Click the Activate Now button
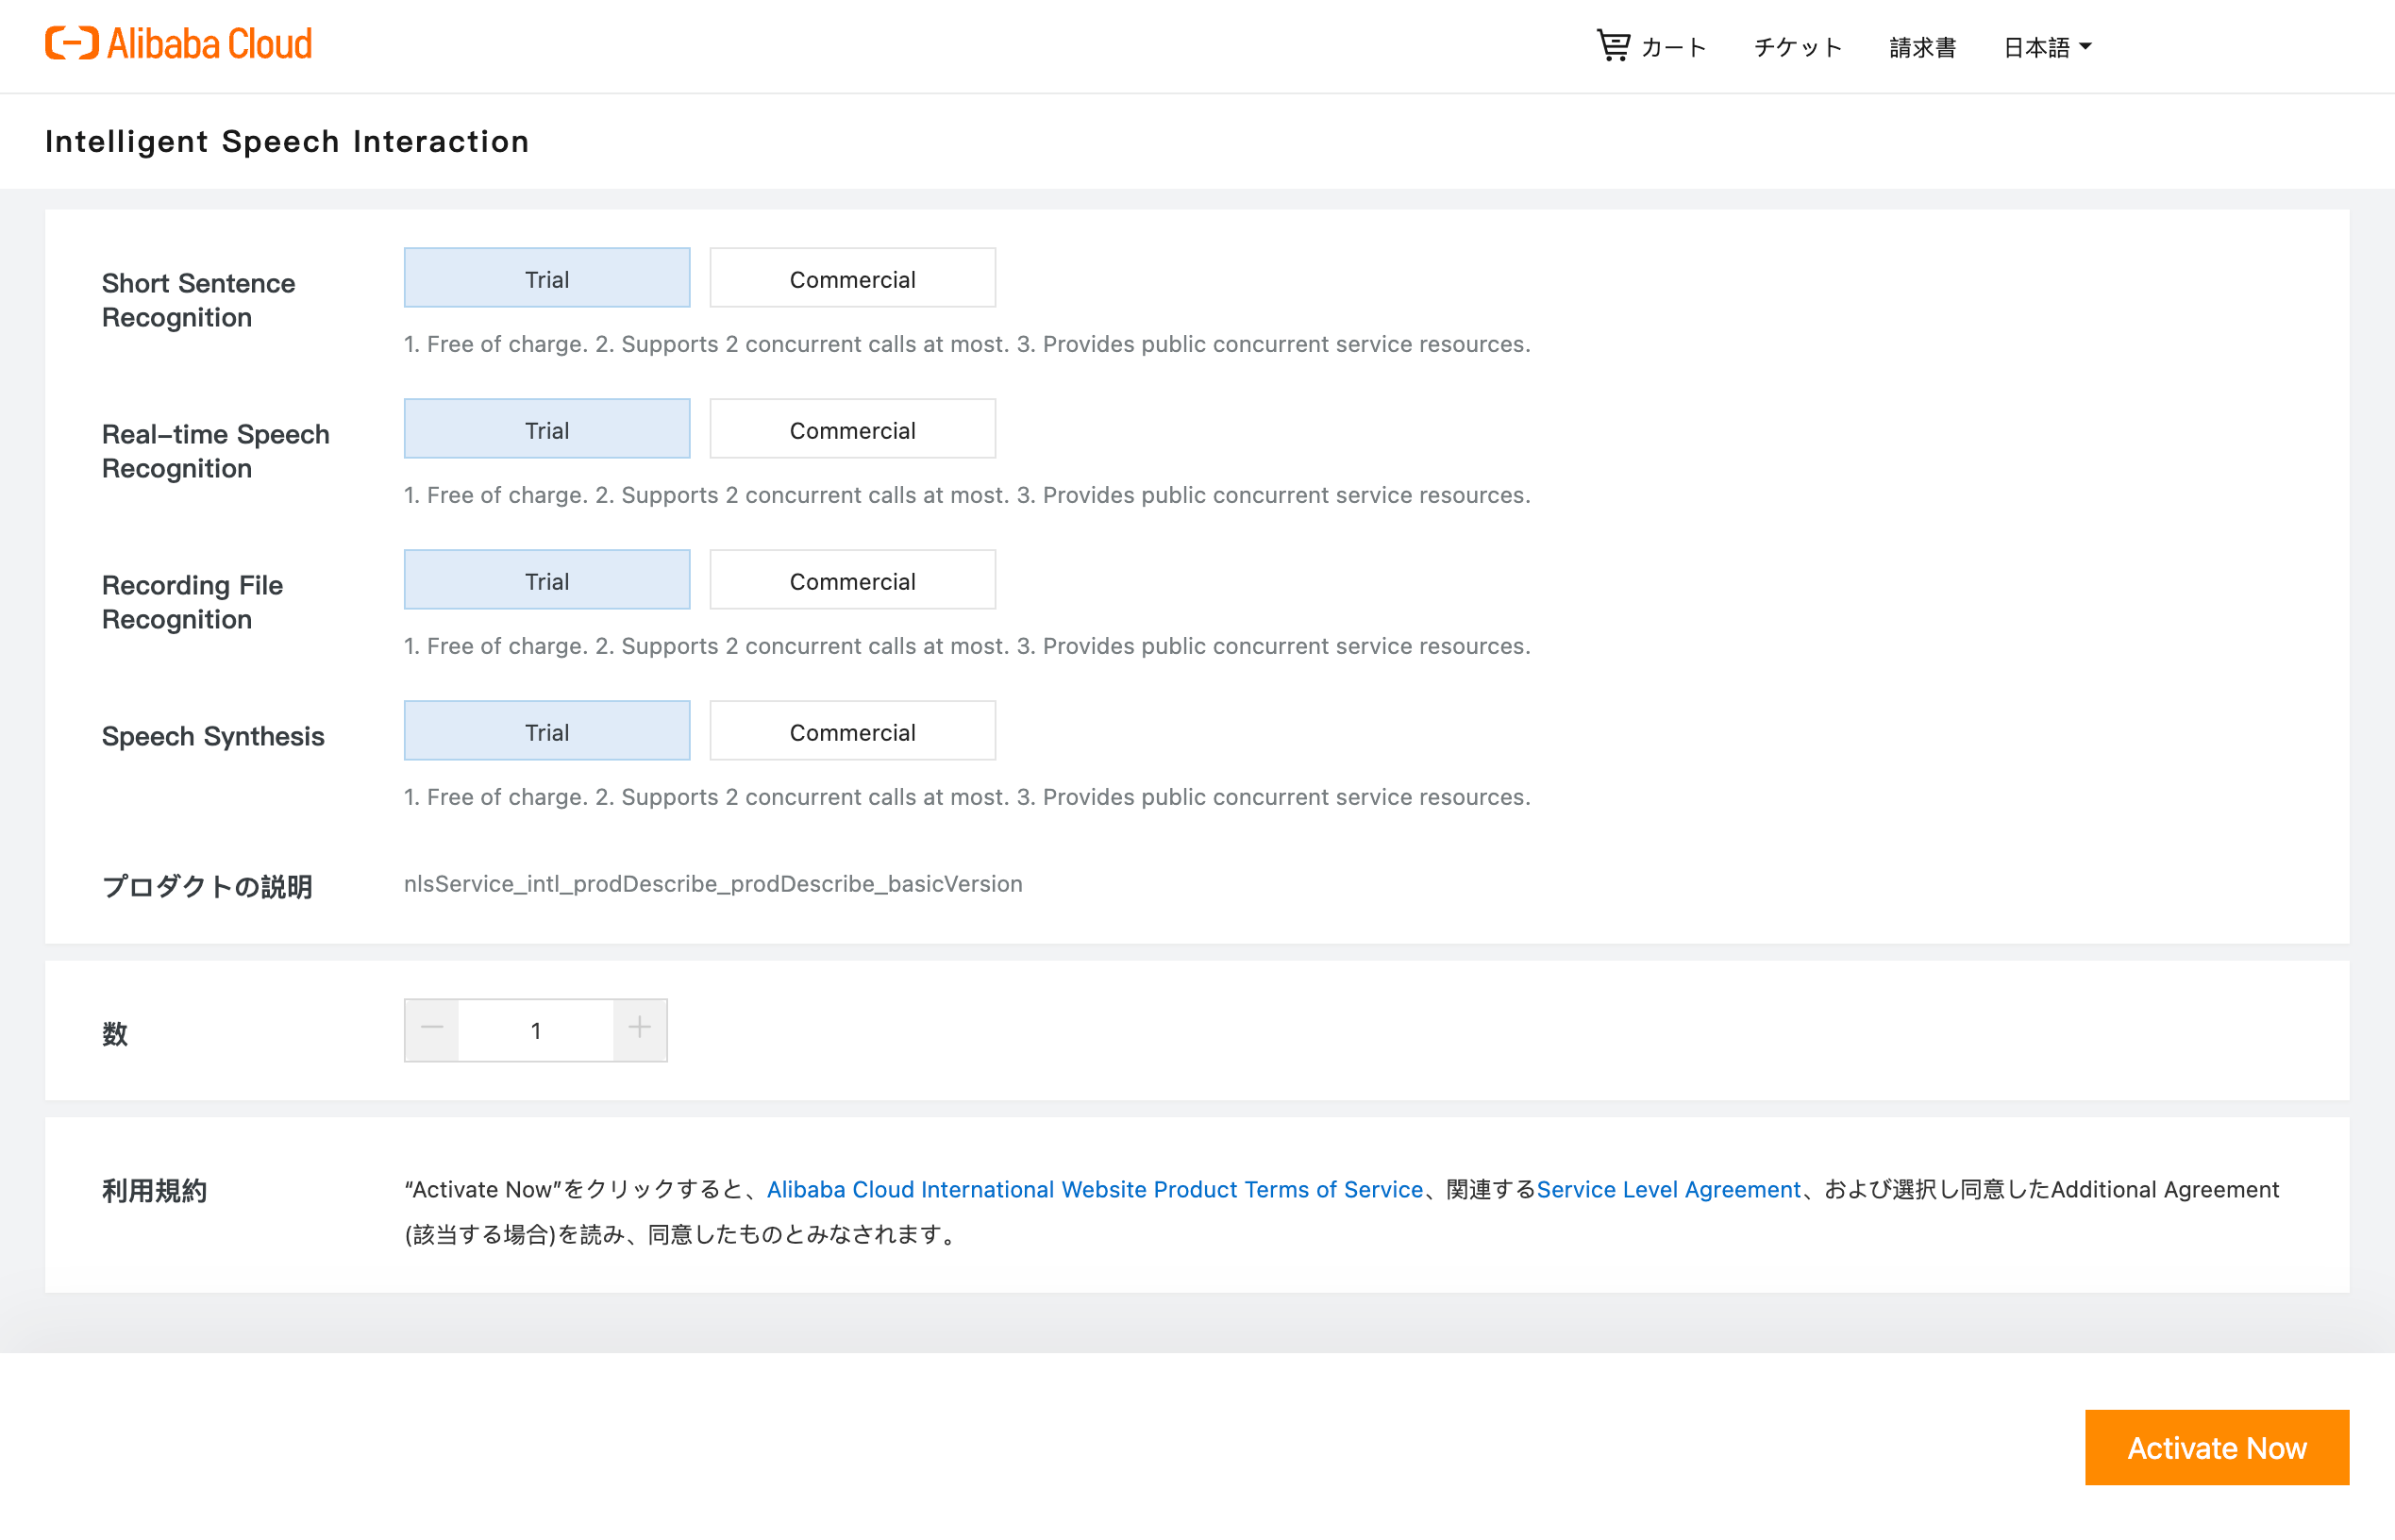This screenshot has width=2395, height=1540. [2216, 1447]
